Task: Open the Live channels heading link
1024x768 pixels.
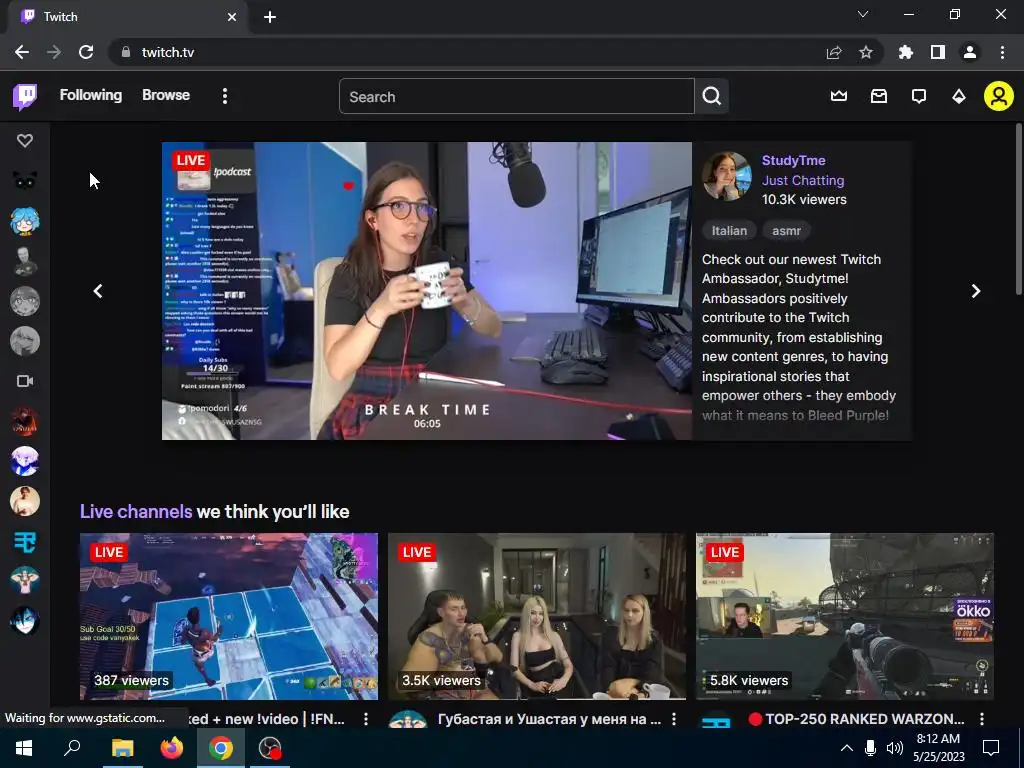Action: tap(136, 511)
